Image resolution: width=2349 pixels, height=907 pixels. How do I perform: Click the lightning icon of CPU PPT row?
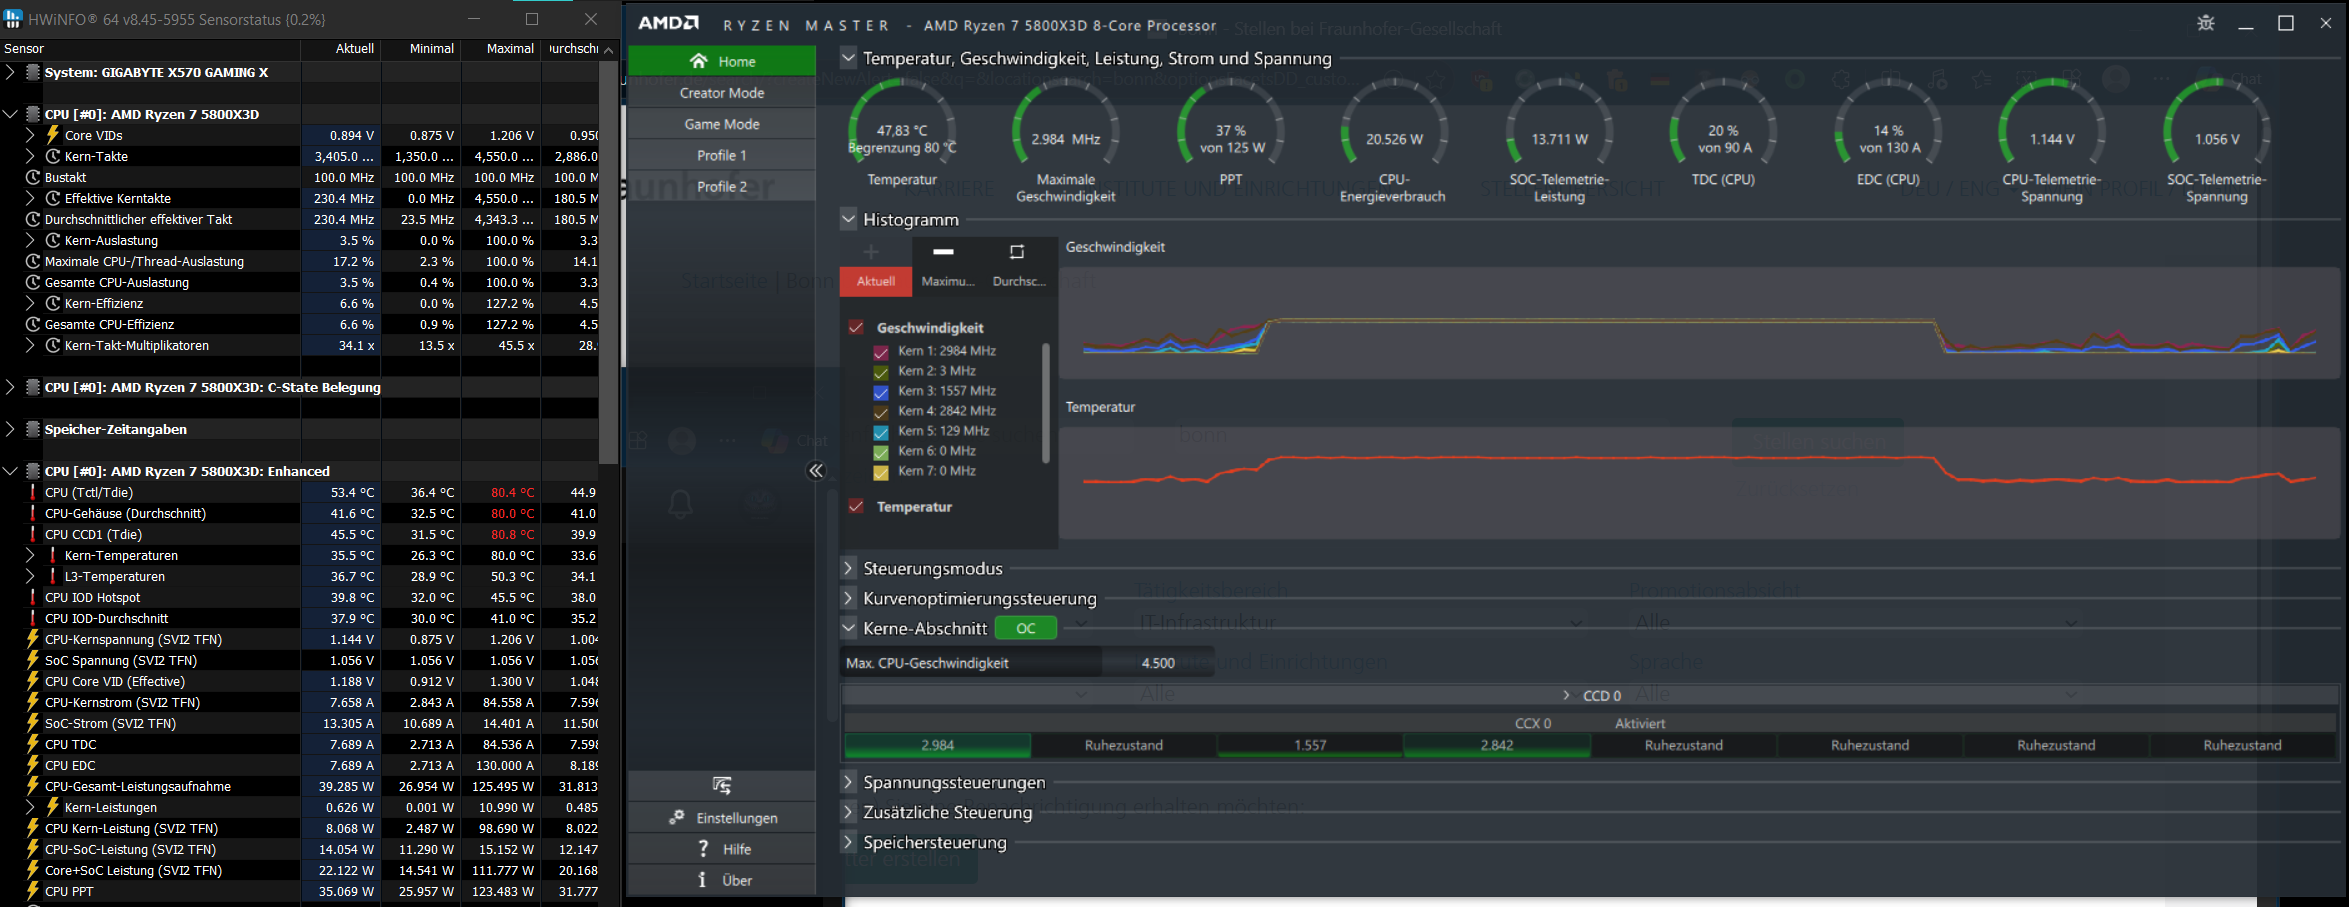click(33, 891)
